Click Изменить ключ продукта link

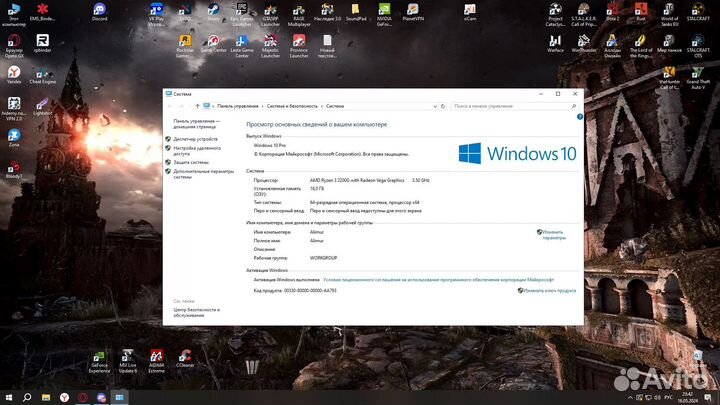[549, 291]
